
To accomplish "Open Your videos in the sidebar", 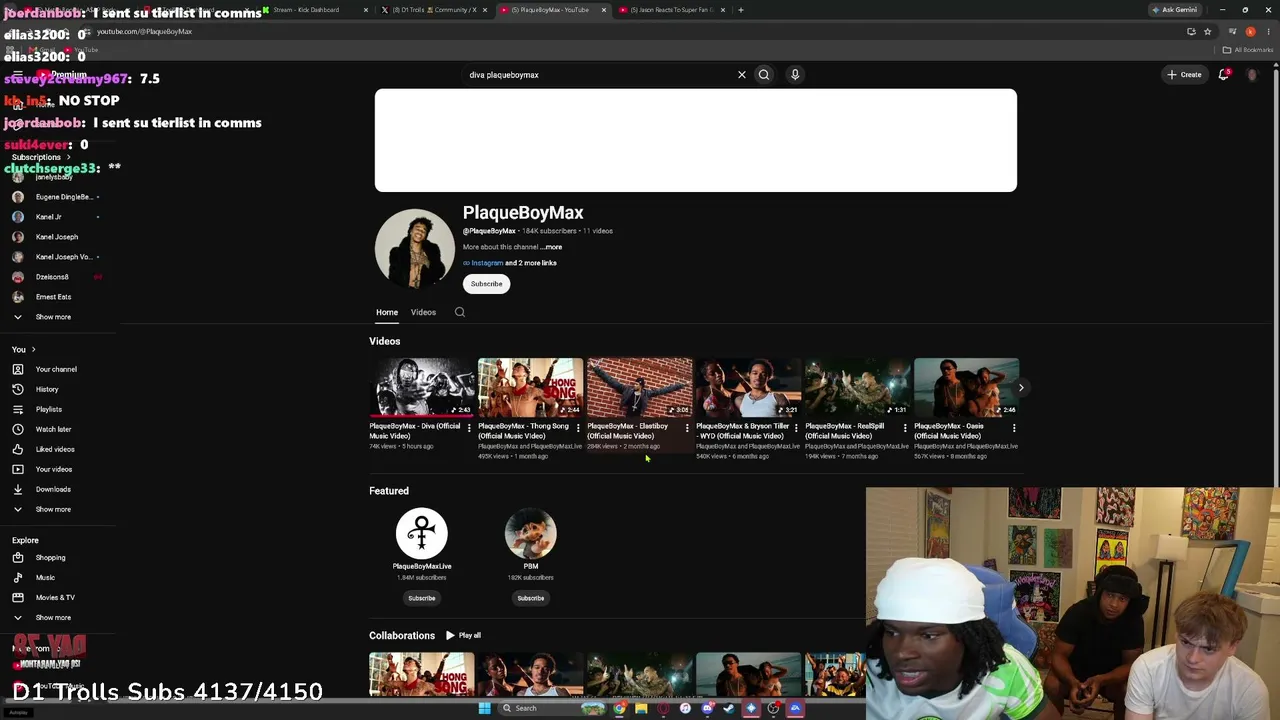I will (54, 469).
